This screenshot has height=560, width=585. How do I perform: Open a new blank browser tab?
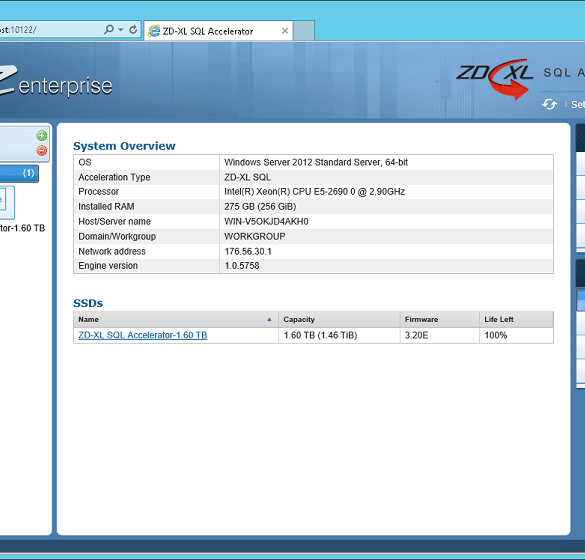coord(304,31)
